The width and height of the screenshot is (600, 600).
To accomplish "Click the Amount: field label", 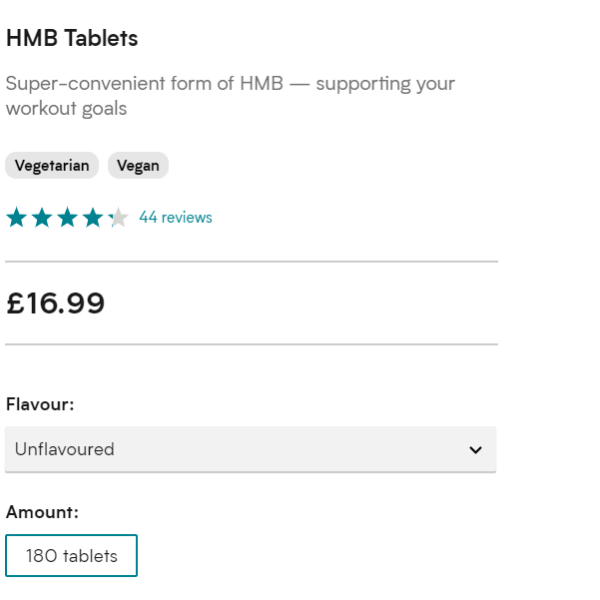I will [42, 512].
